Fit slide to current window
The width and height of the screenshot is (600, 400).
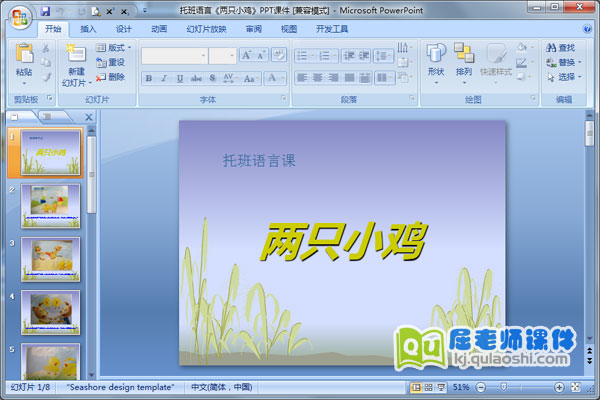pos(576,387)
